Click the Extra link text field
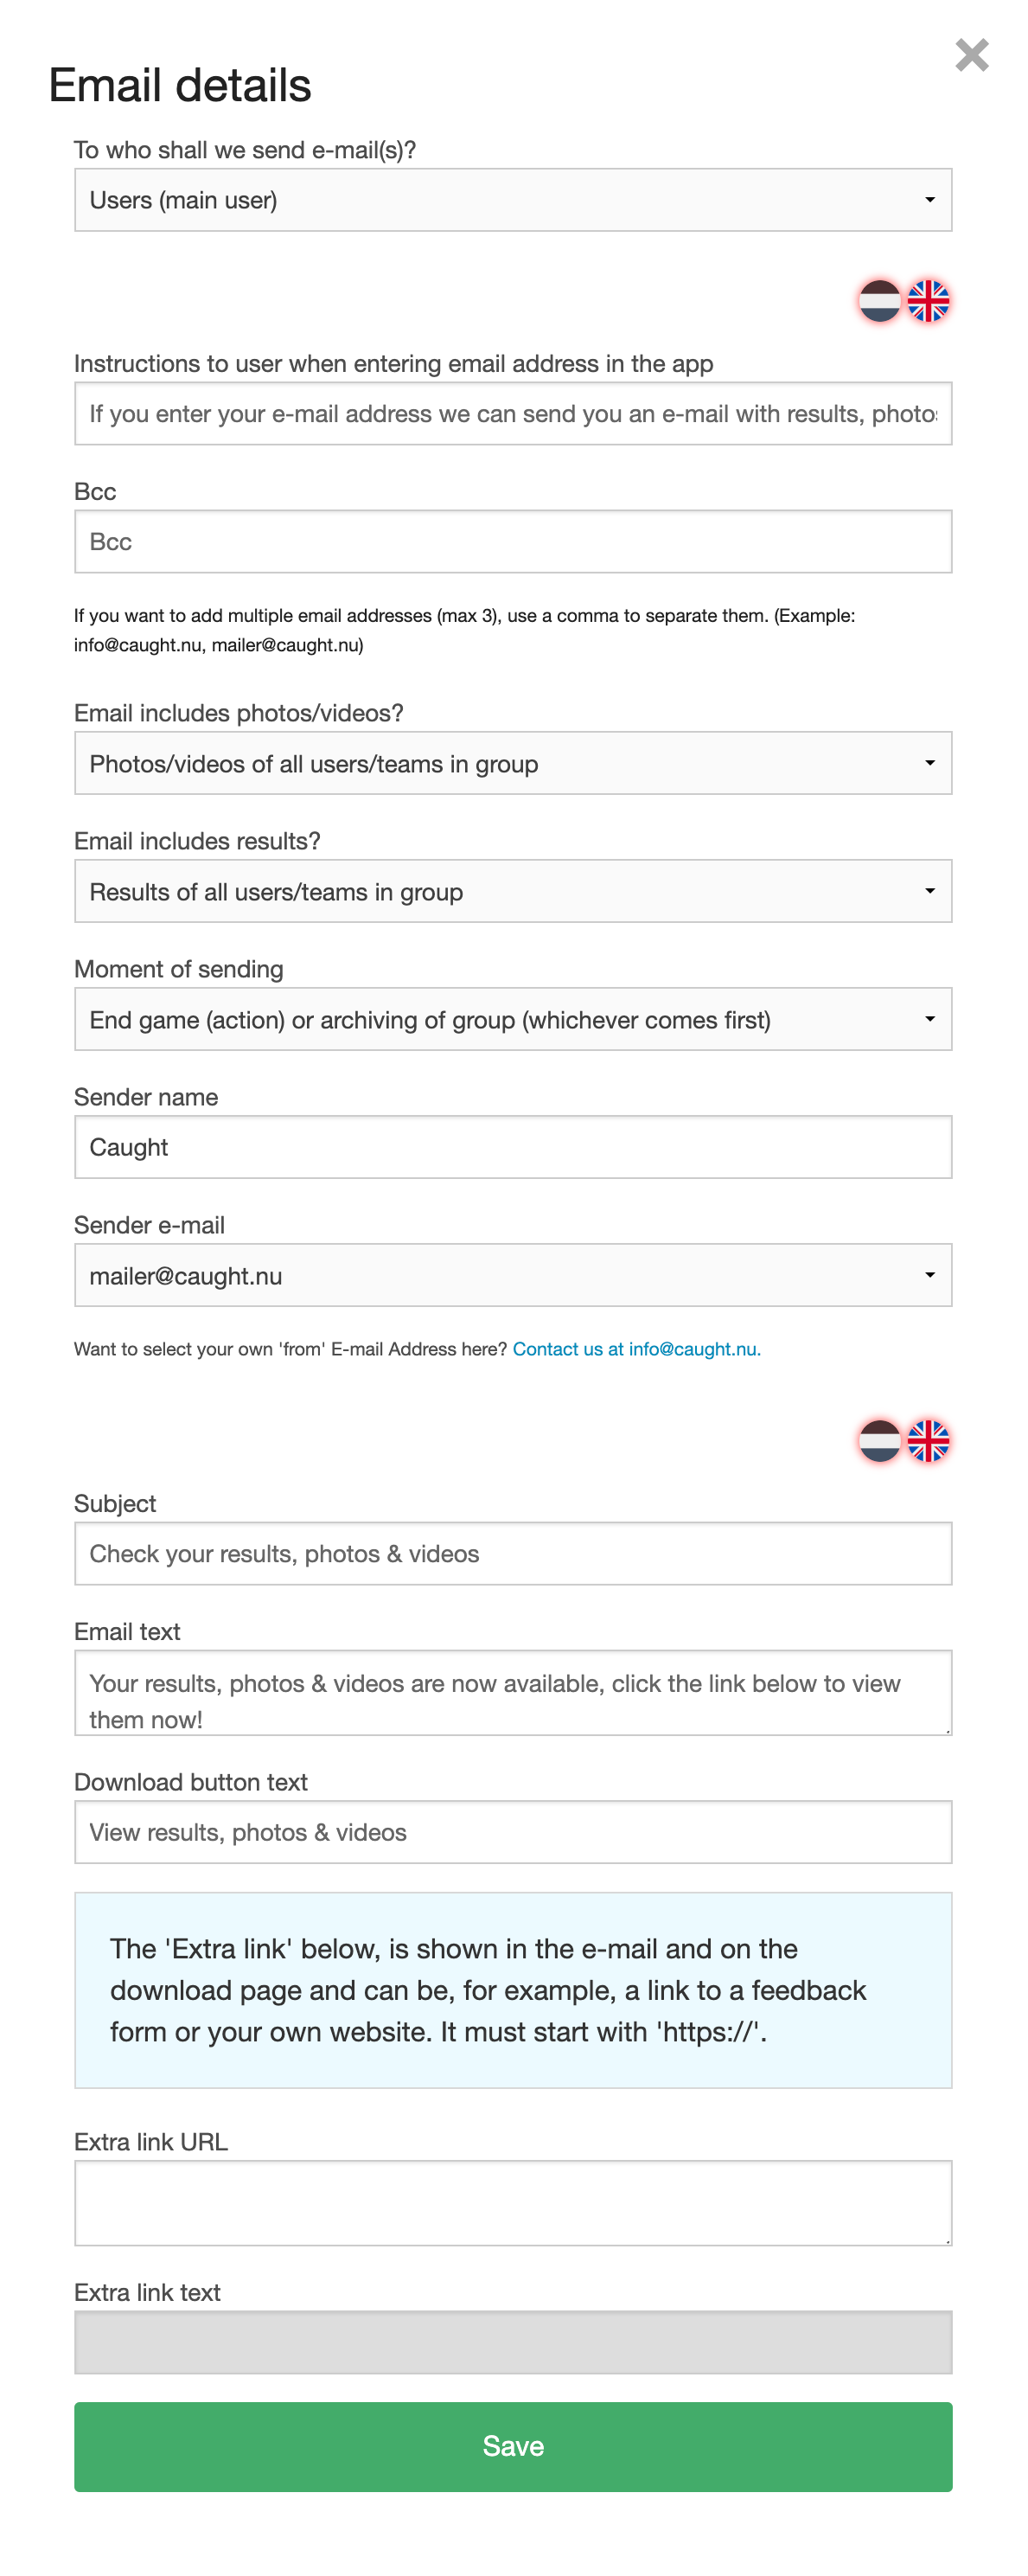This screenshot has height=2576, width=1028. (x=513, y=2342)
